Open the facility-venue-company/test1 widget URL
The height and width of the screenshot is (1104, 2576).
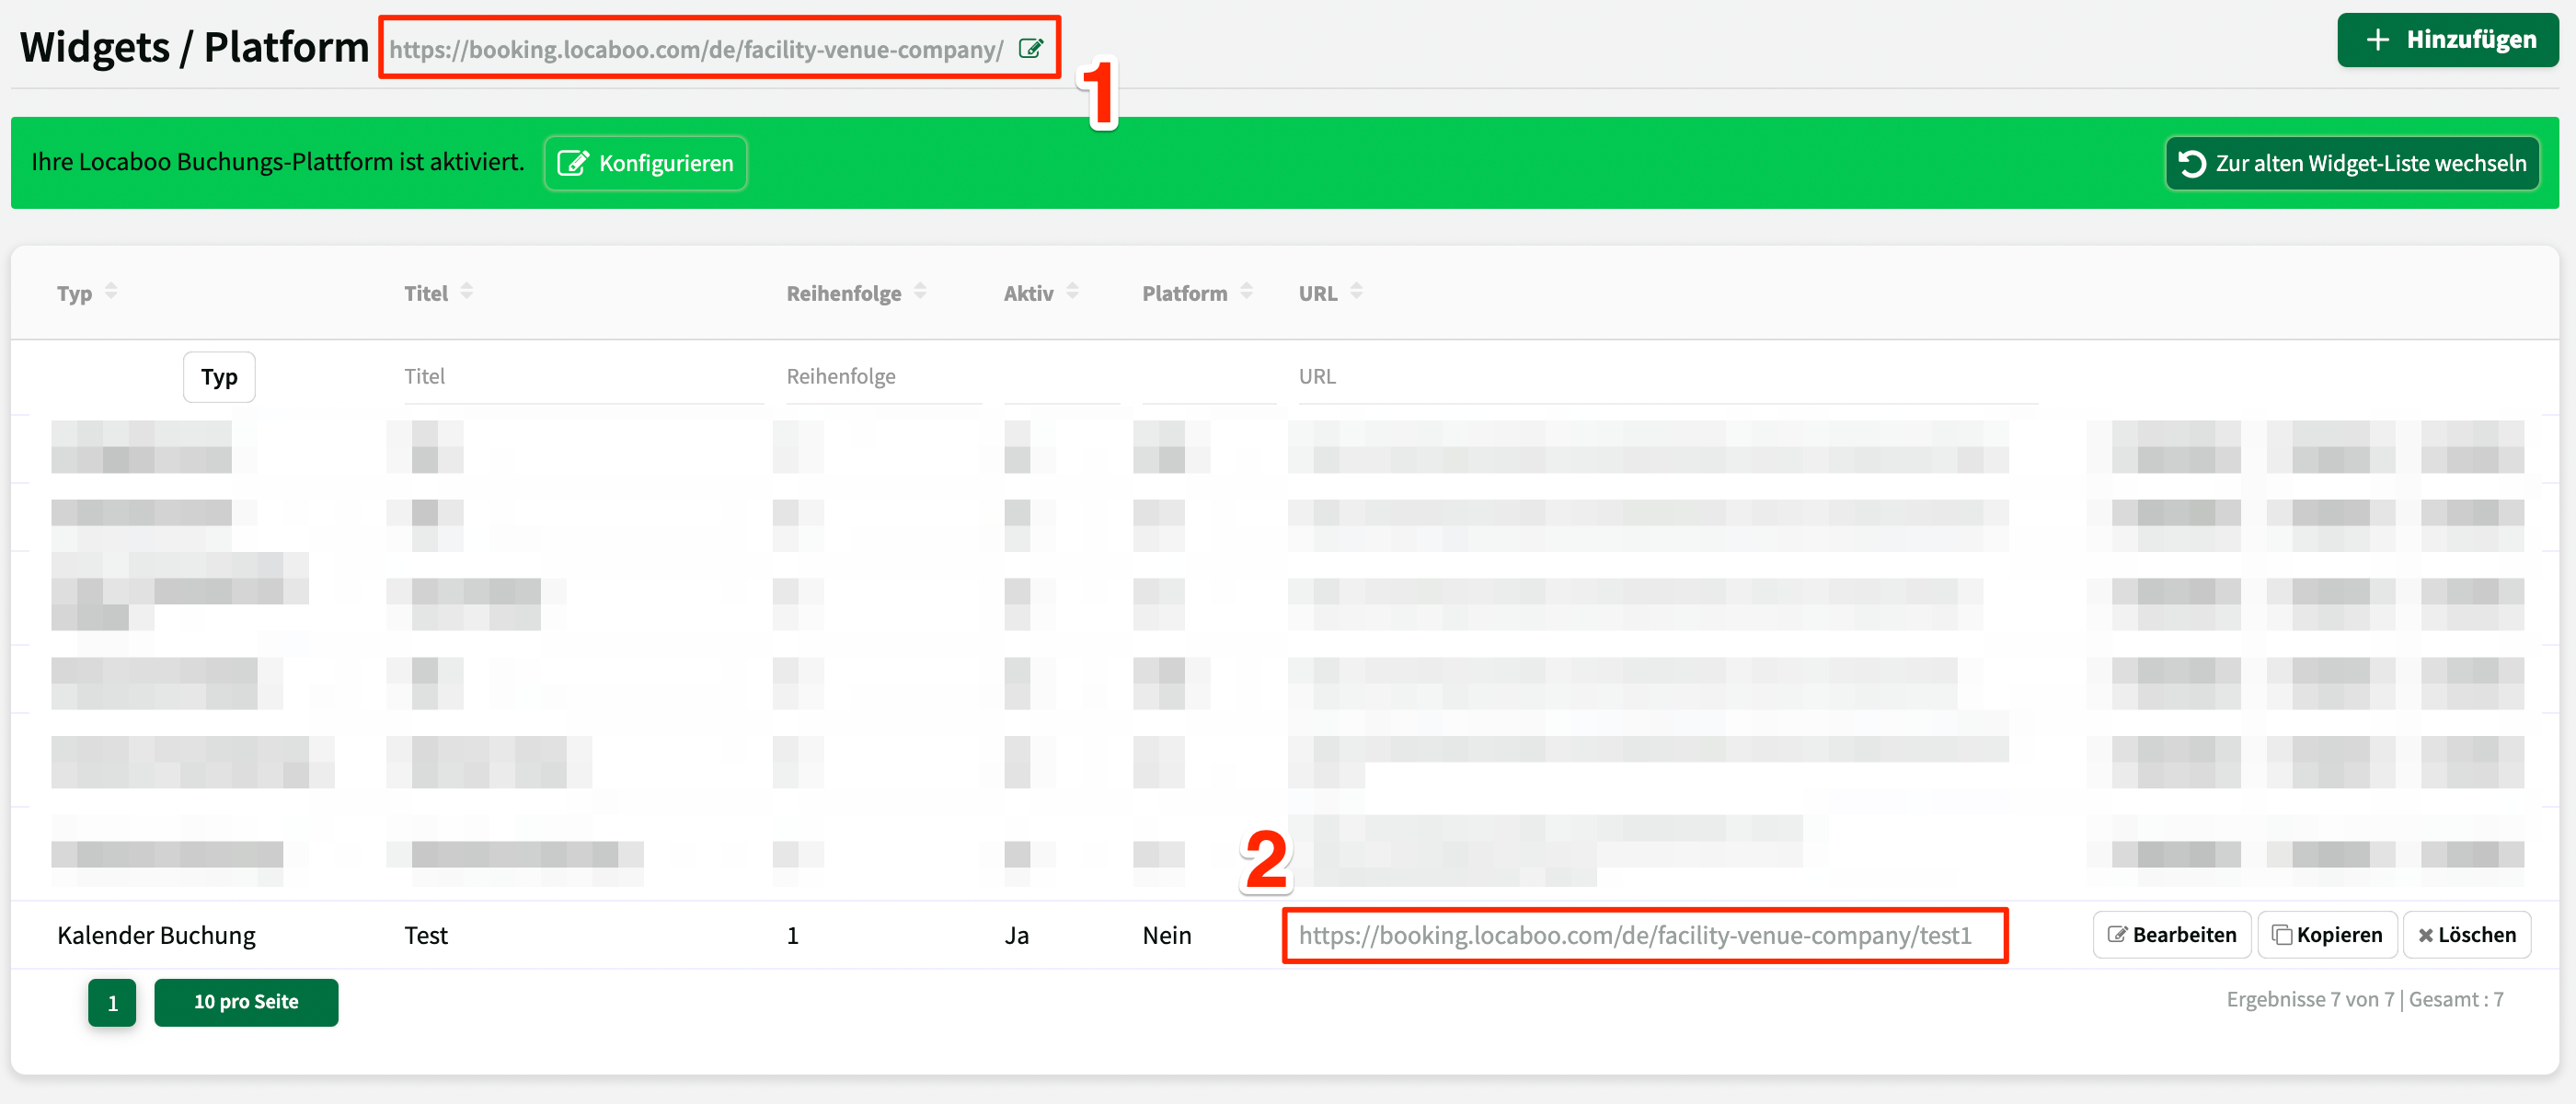pyautogui.click(x=1645, y=935)
